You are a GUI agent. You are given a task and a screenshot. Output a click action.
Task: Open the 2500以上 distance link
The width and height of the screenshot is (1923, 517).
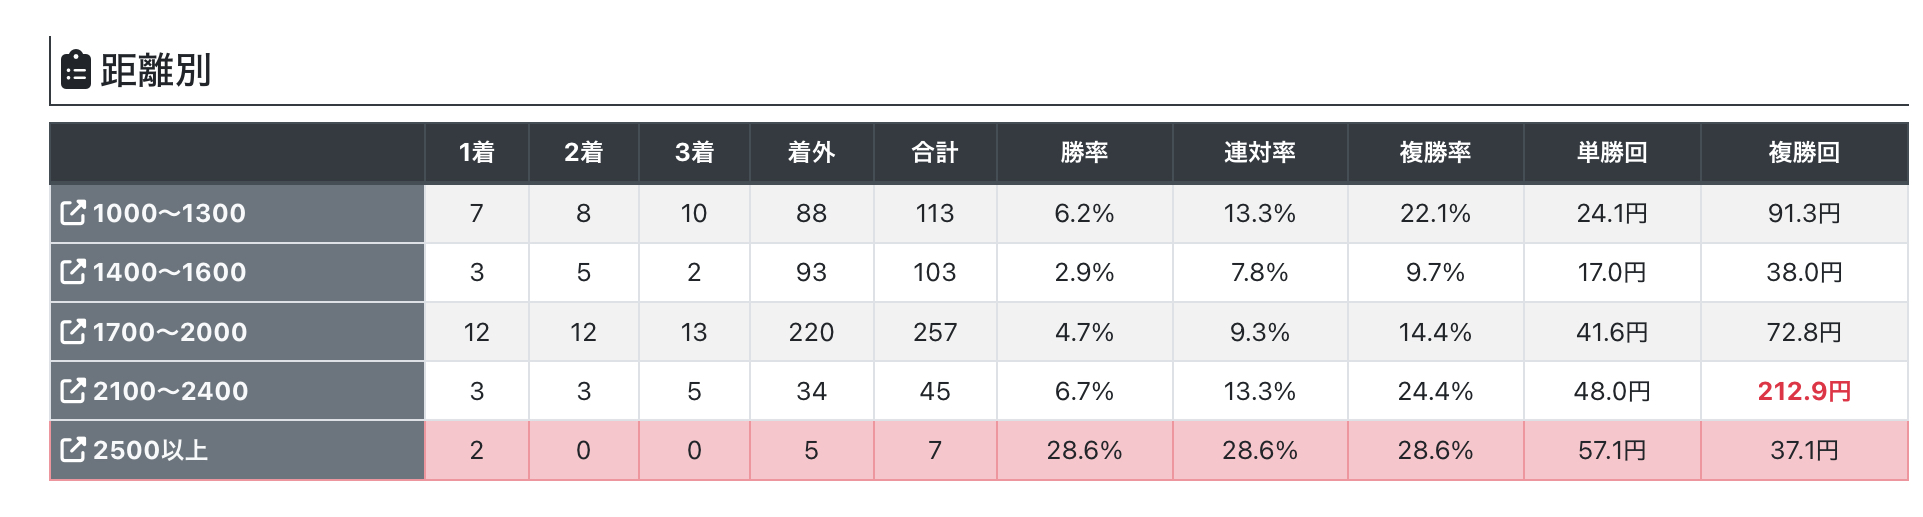[x=150, y=450]
